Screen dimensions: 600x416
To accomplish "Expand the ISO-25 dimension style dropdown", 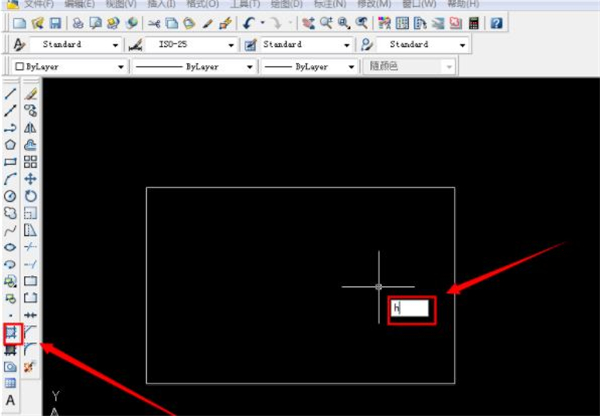I will tap(231, 45).
